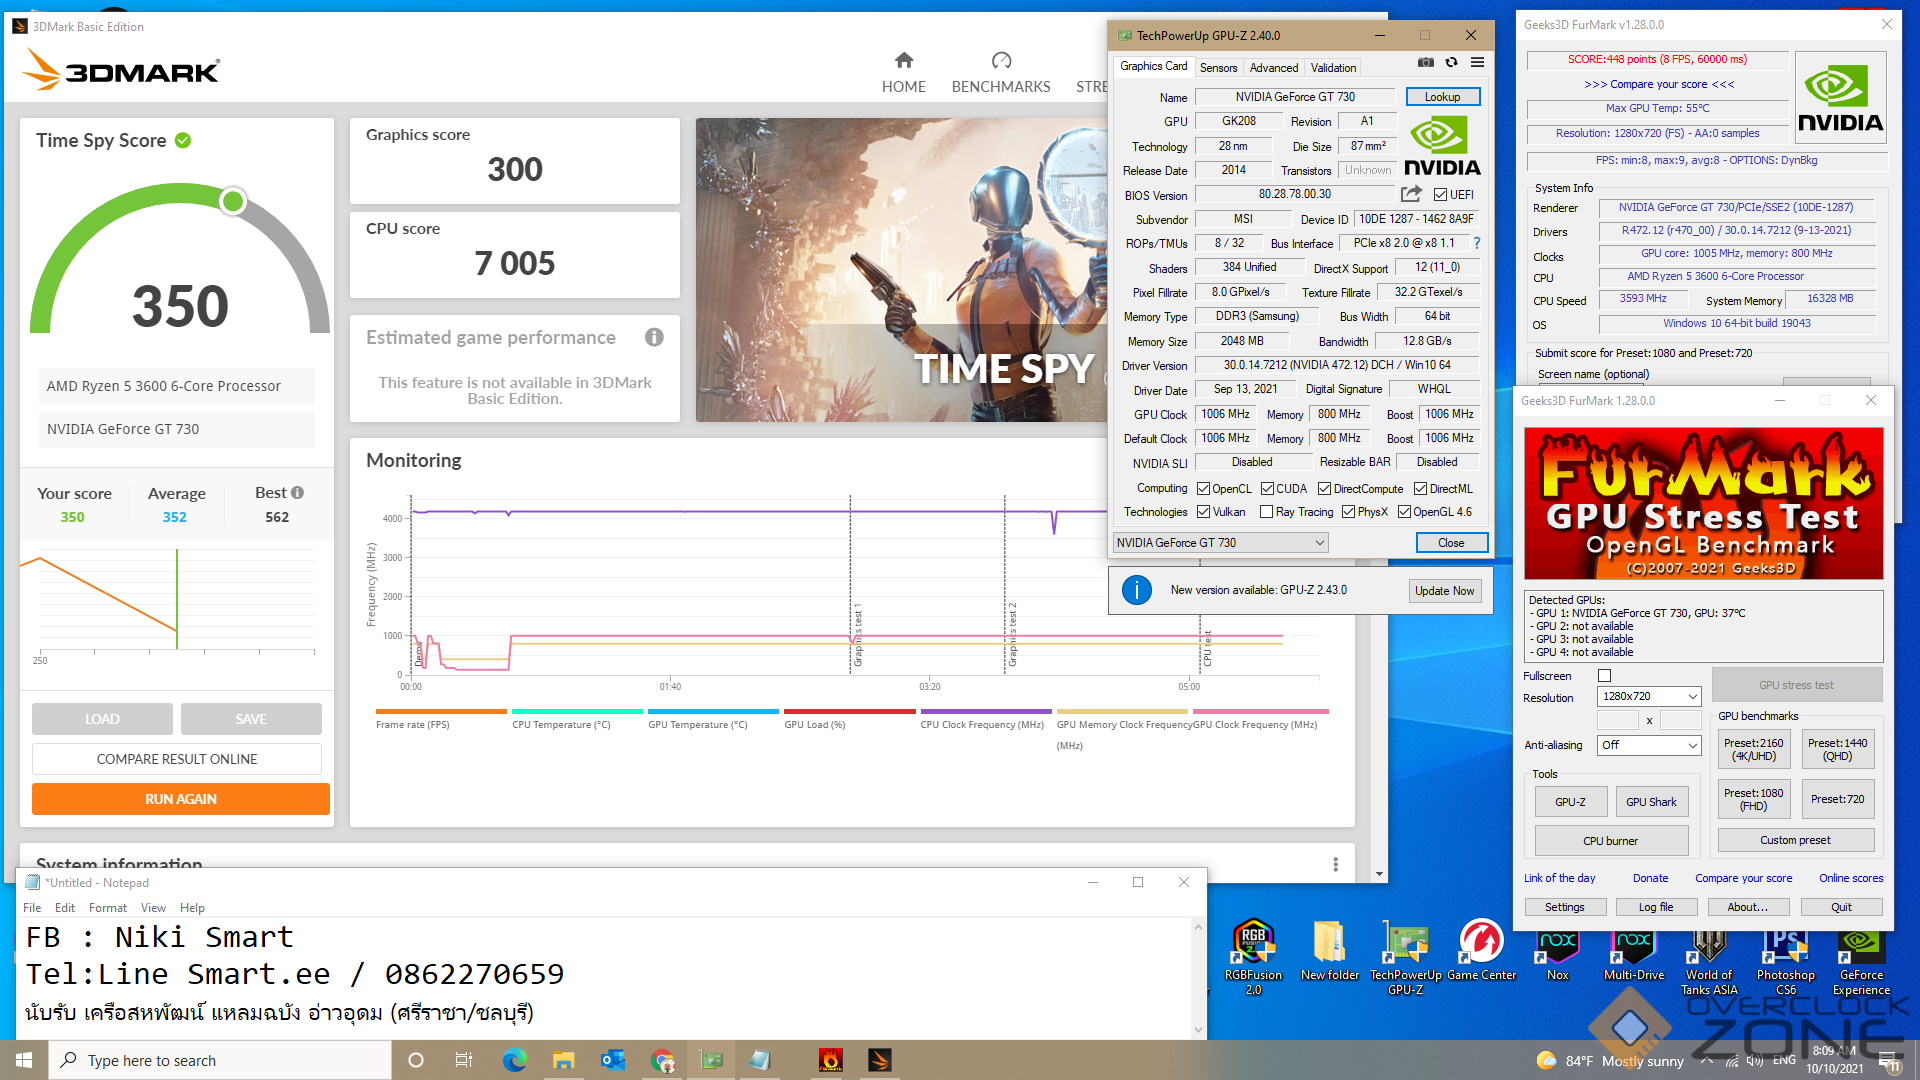
Task: Open Online scores link in FurMark
Action: click(x=1850, y=878)
